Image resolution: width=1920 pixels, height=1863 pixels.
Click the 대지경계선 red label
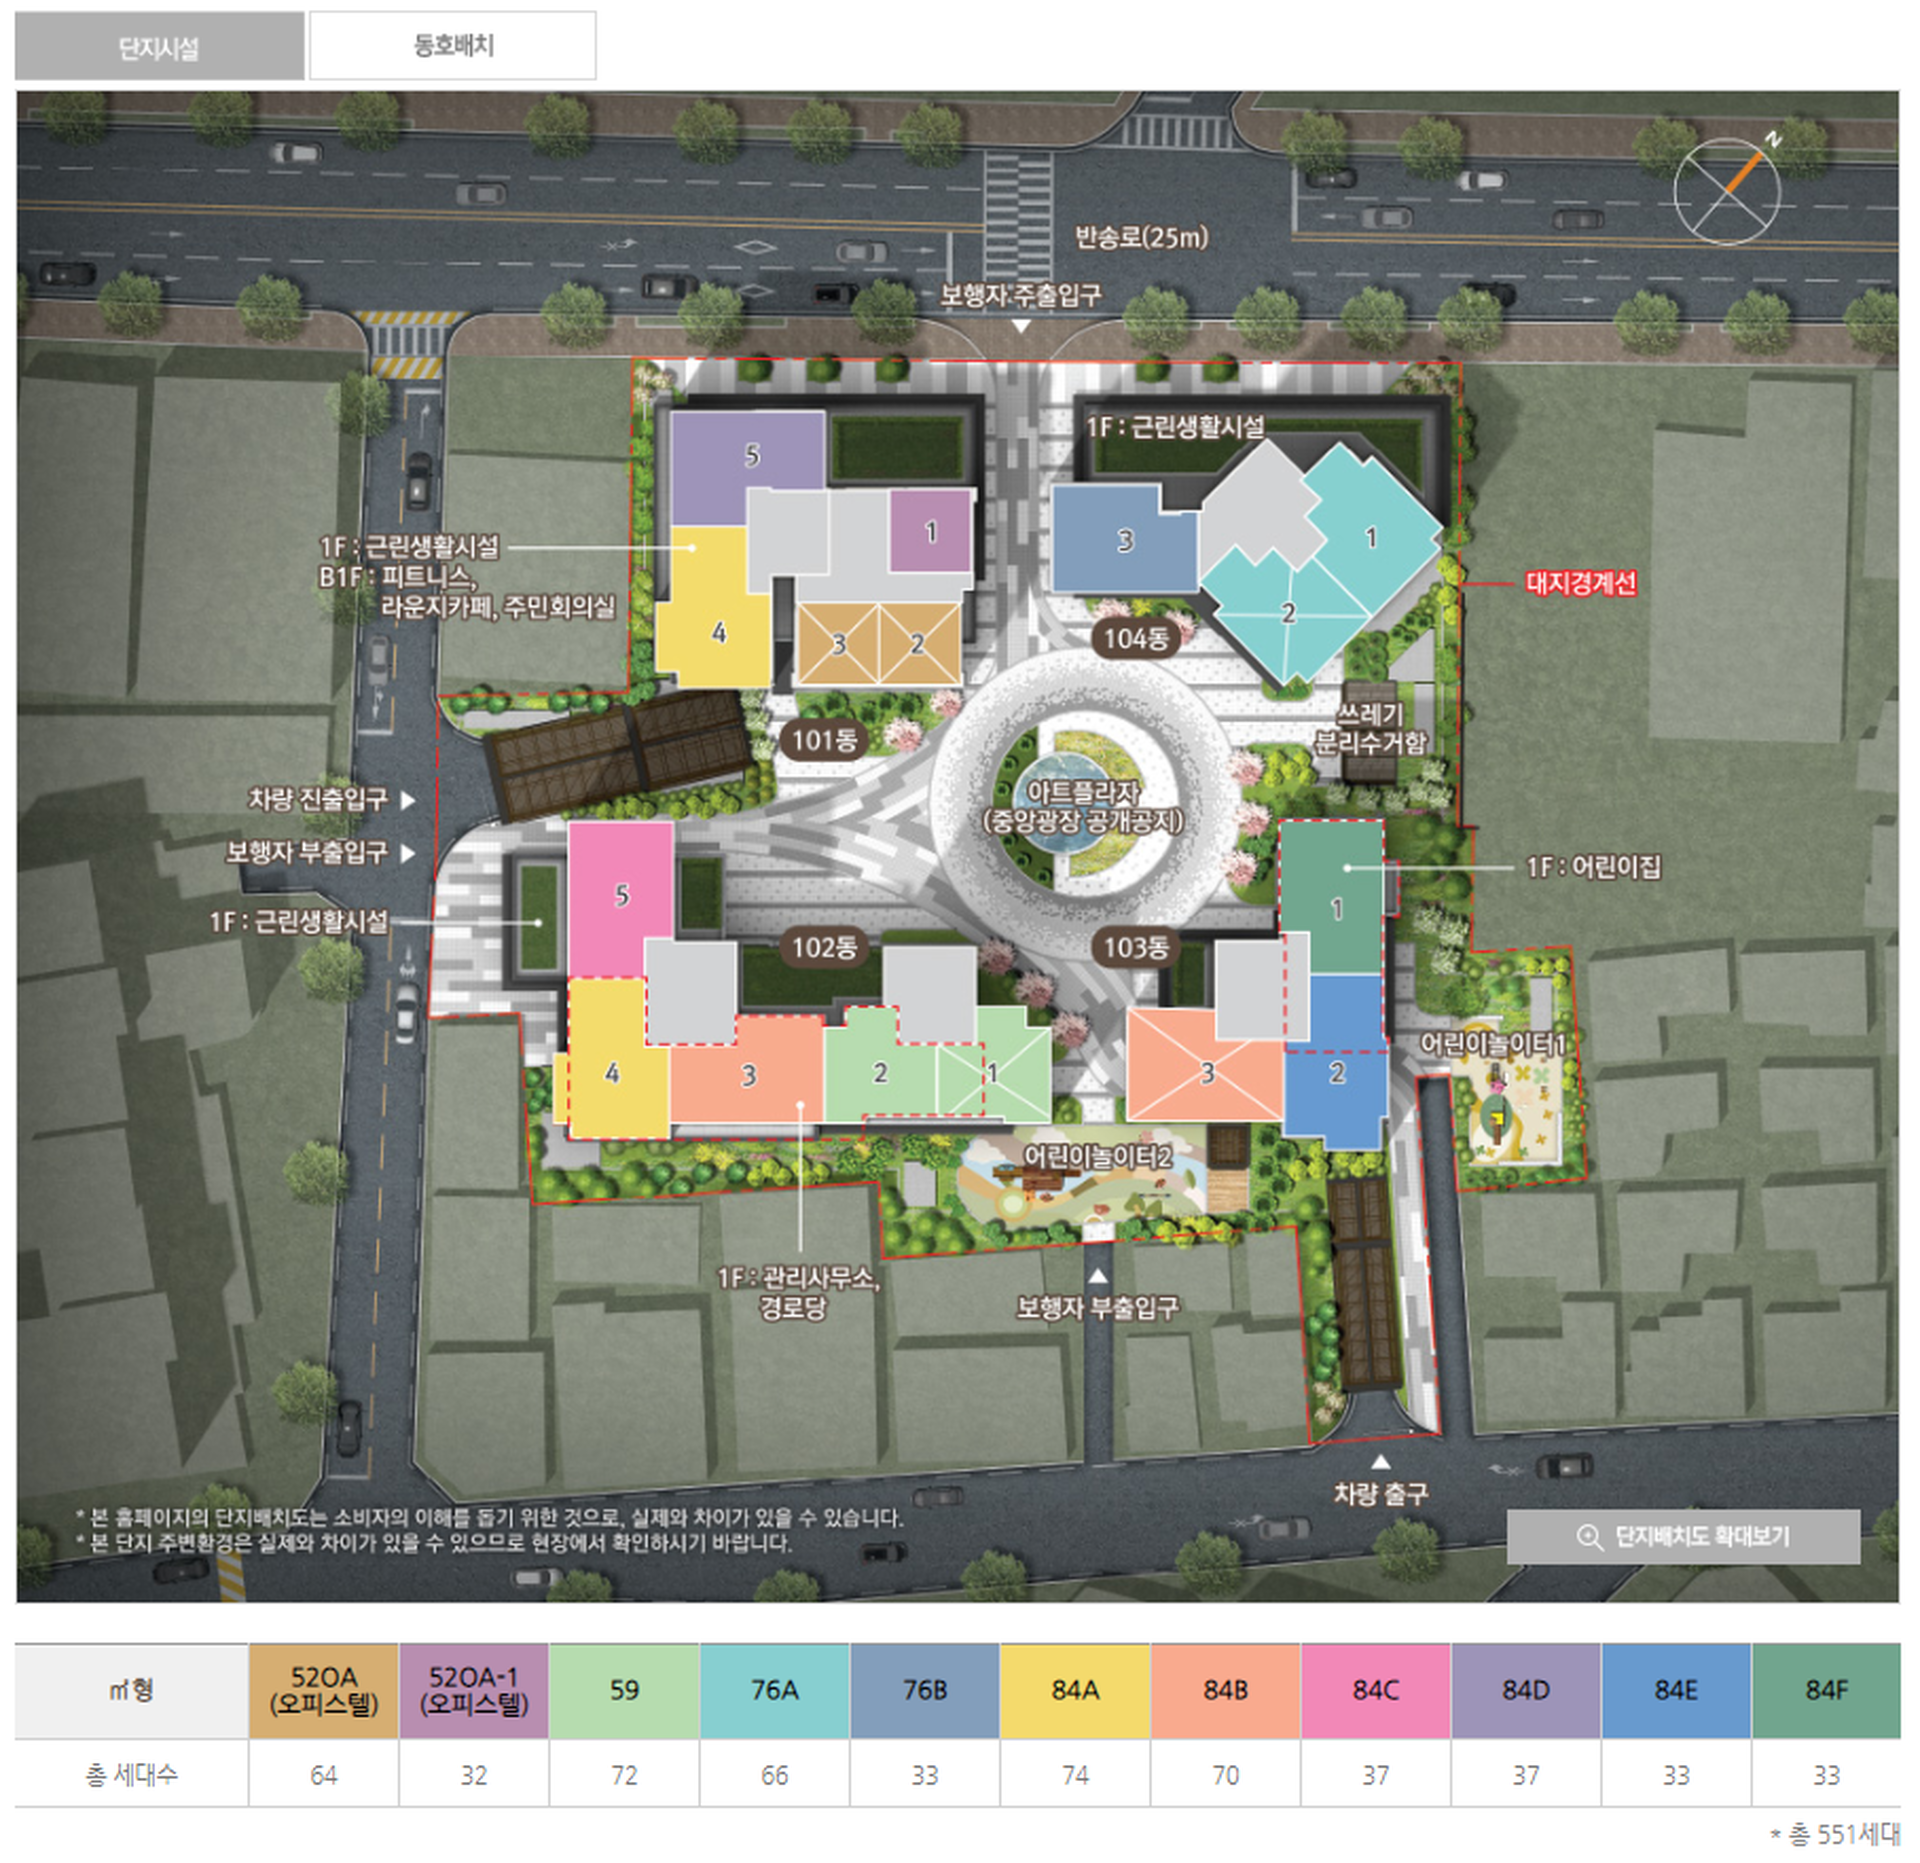(x=1581, y=583)
